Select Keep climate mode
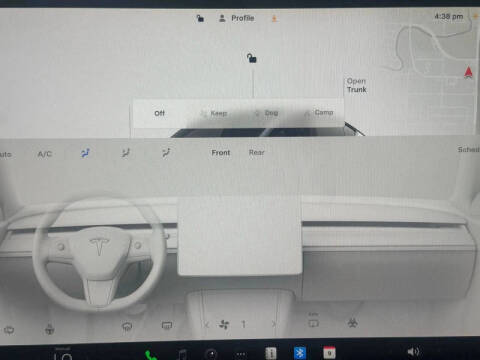 pos(214,113)
